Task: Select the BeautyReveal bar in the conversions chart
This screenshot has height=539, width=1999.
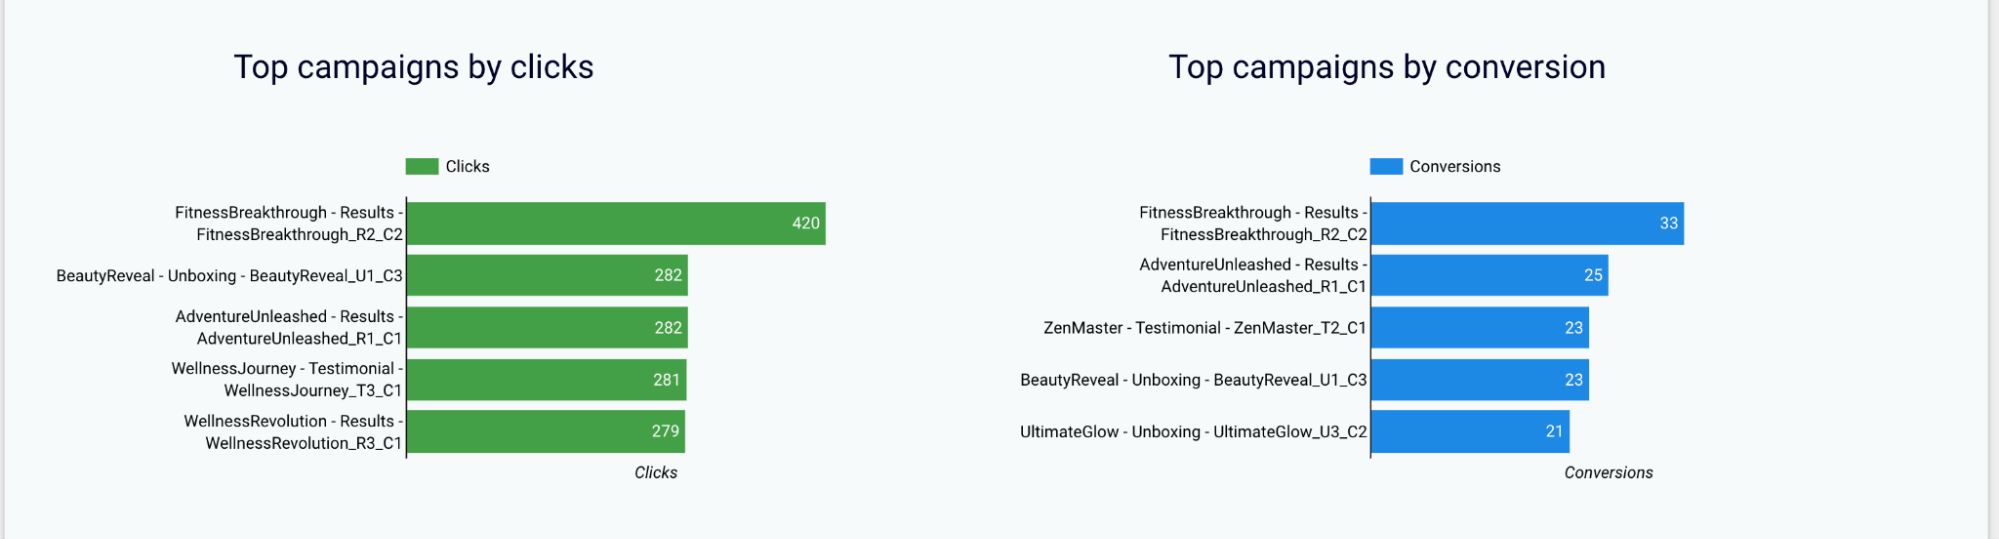Action: coord(1479,380)
